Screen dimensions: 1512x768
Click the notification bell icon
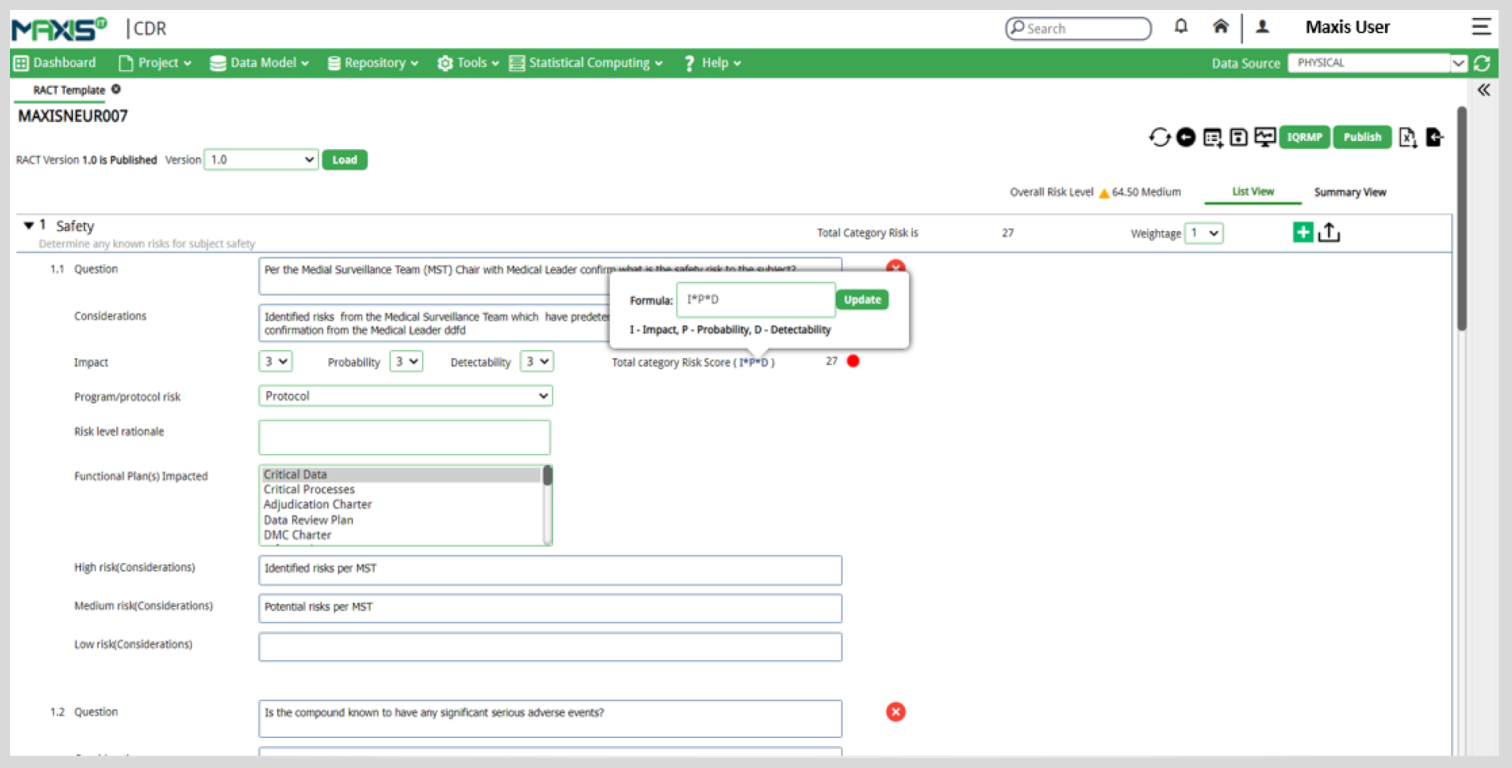point(1181,27)
